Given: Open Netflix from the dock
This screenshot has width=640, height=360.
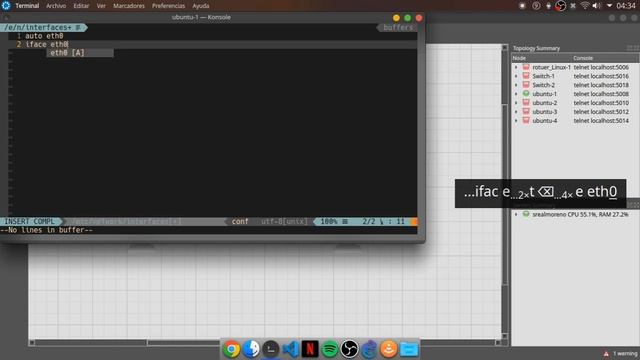Looking at the screenshot, I should click(310, 349).
